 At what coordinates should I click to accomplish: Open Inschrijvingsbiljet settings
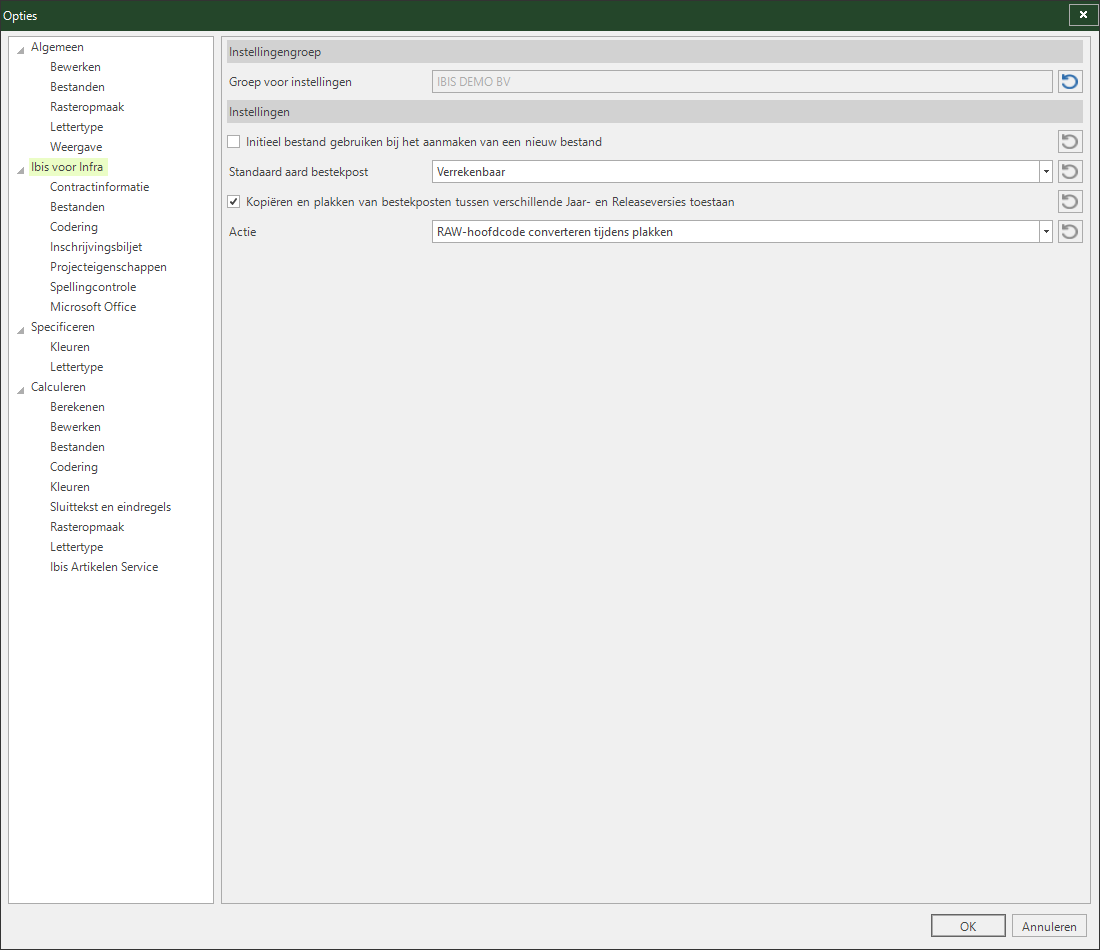point(96,247)
